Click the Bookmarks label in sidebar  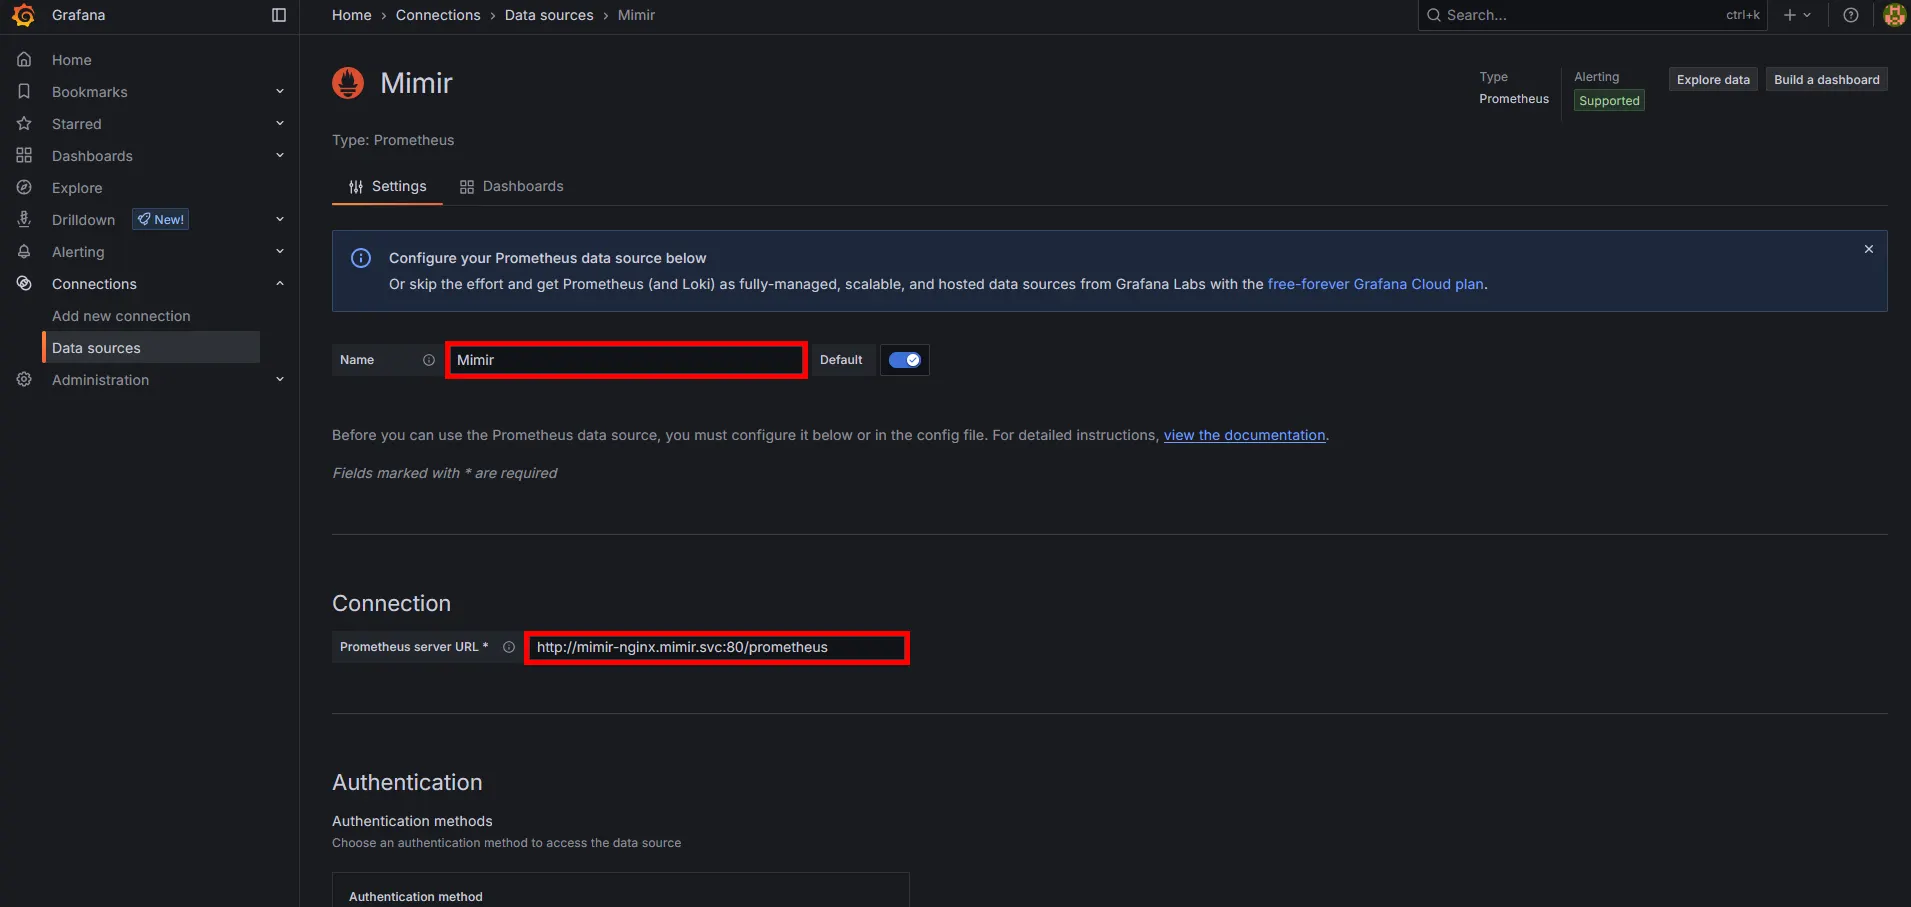click(90, 92)
